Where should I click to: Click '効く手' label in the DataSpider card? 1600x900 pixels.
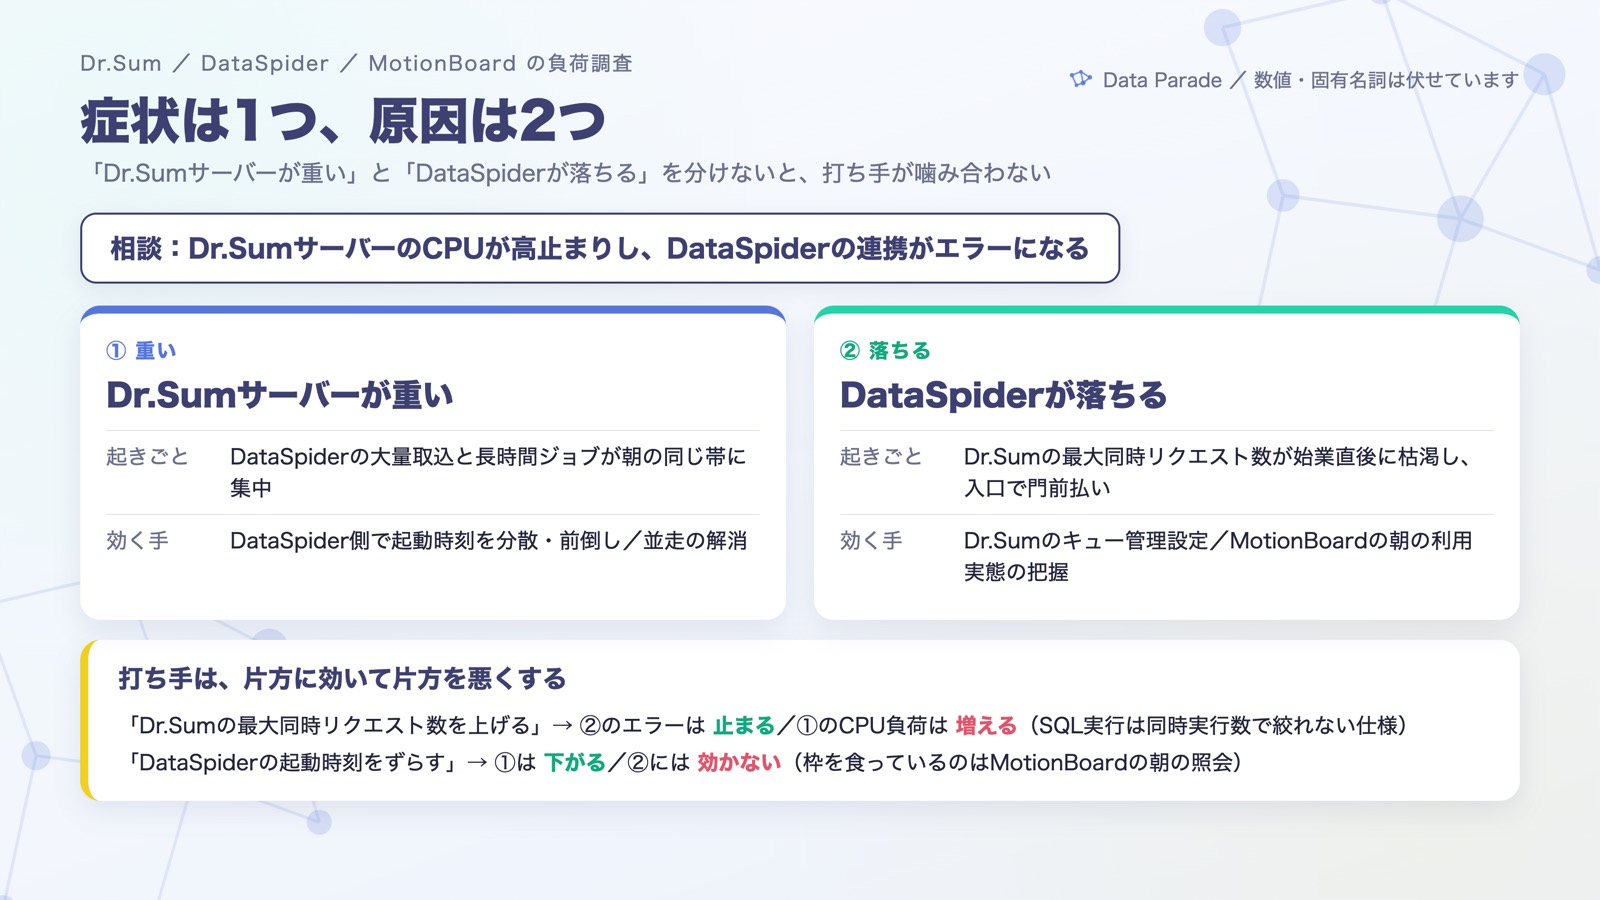[871, 540]
